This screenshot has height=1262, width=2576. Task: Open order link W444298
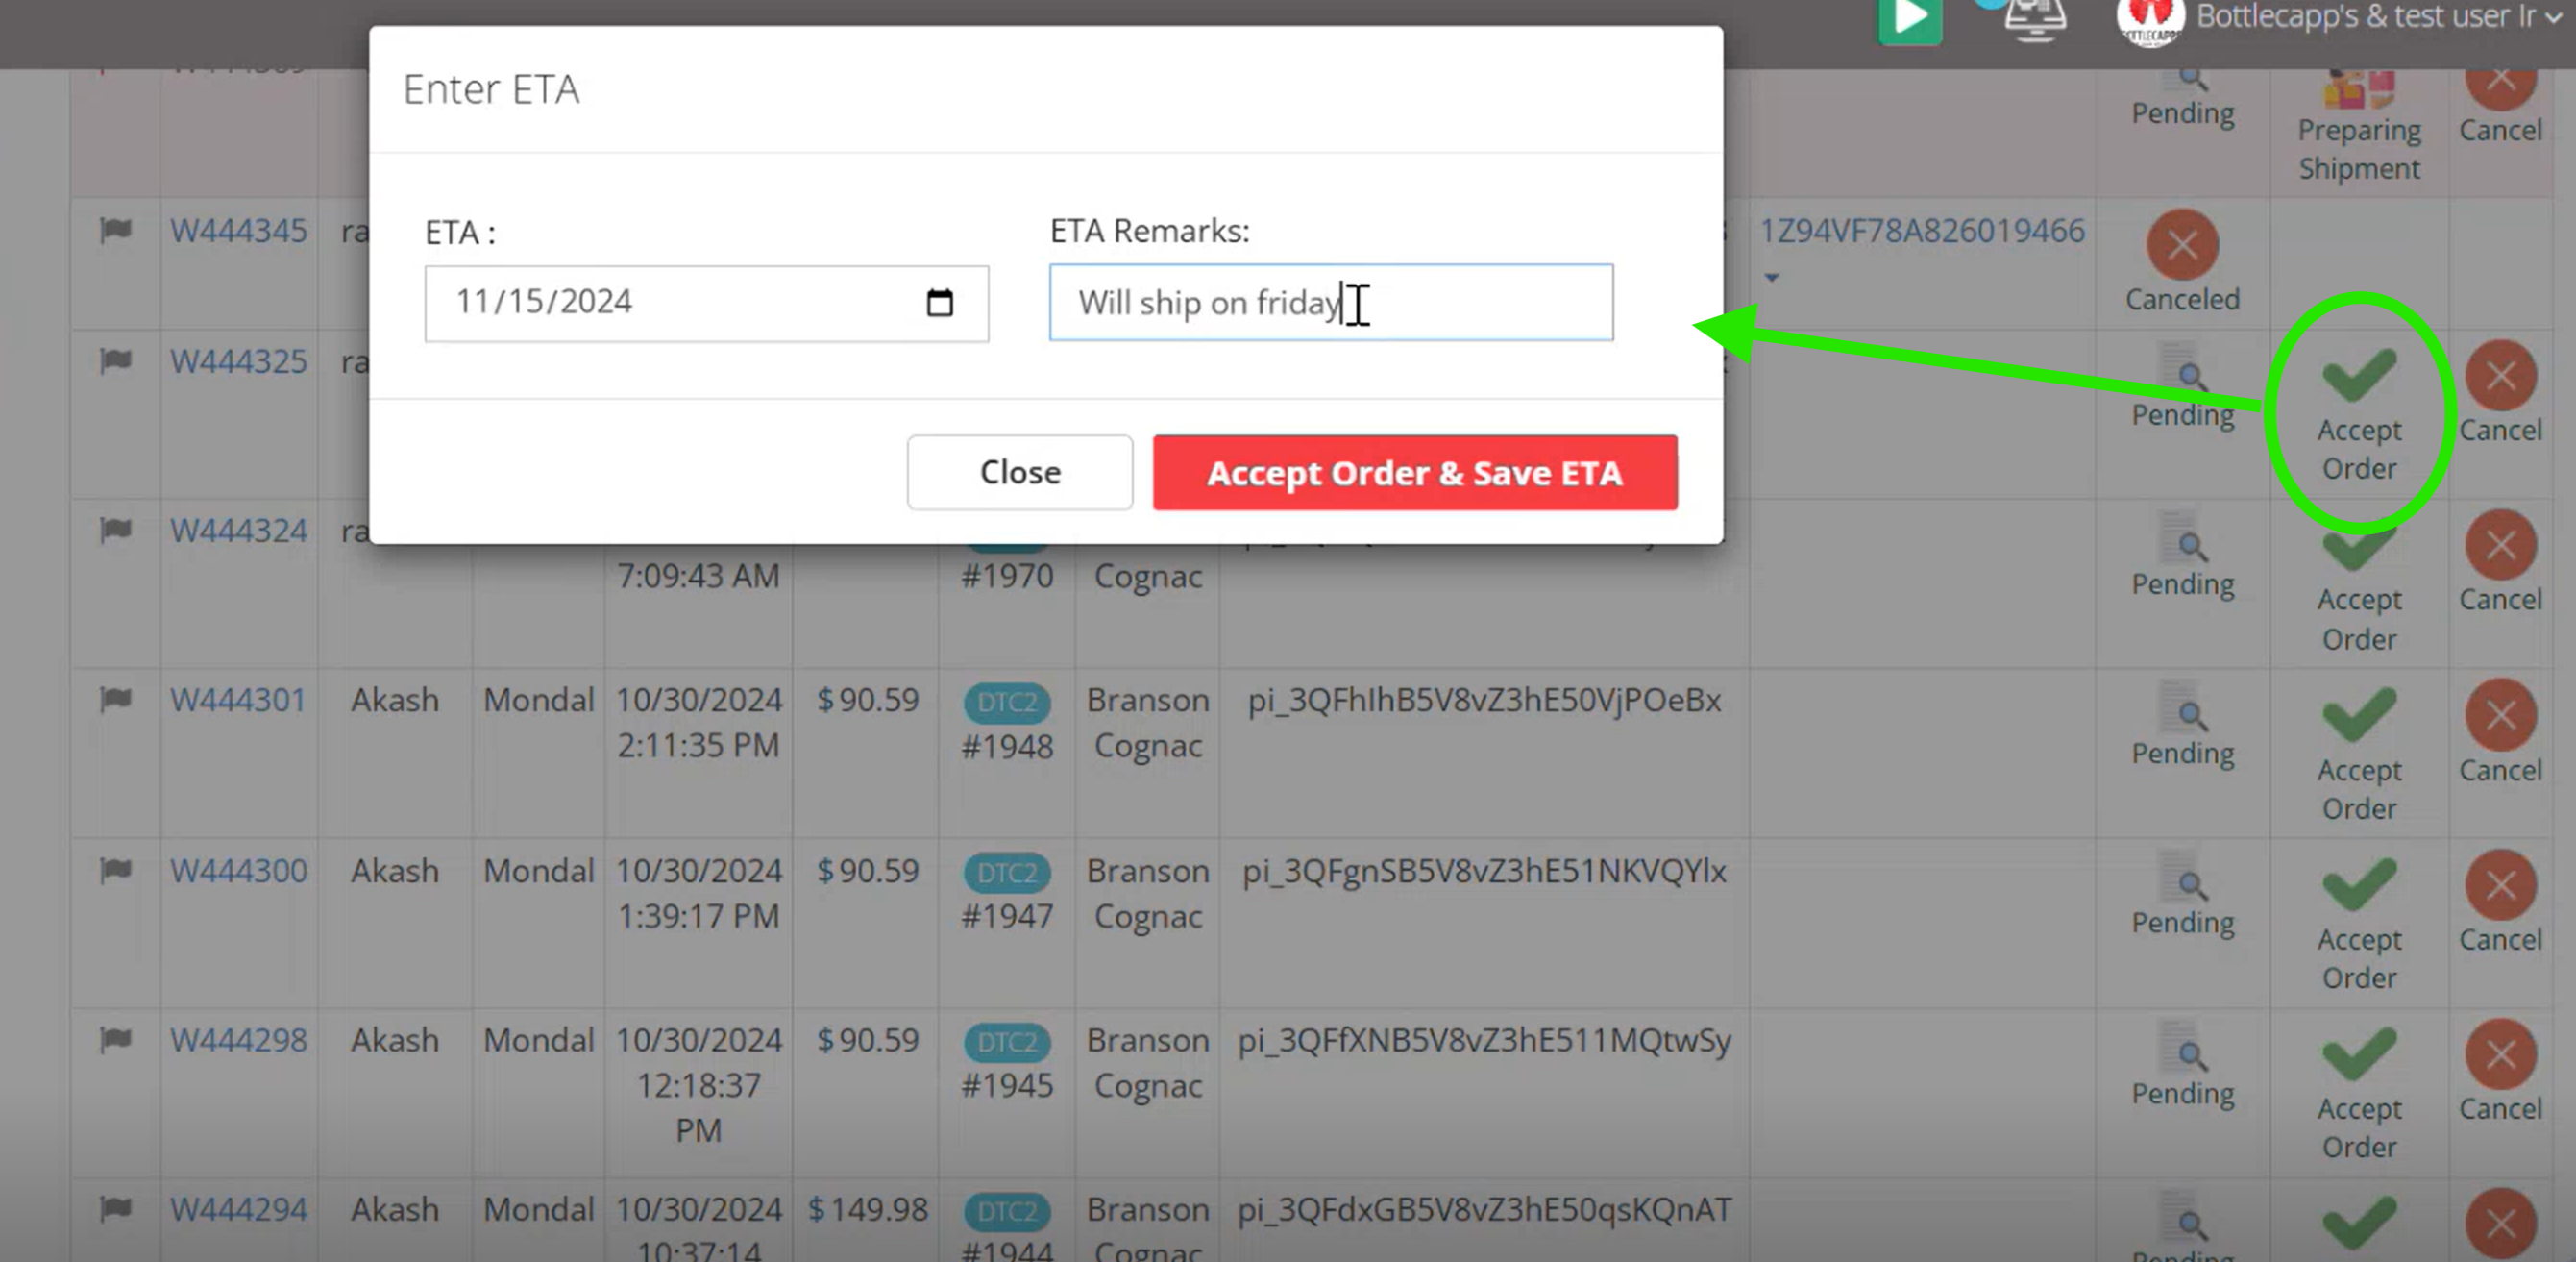pyautogui.click(x=238, y=1040)
